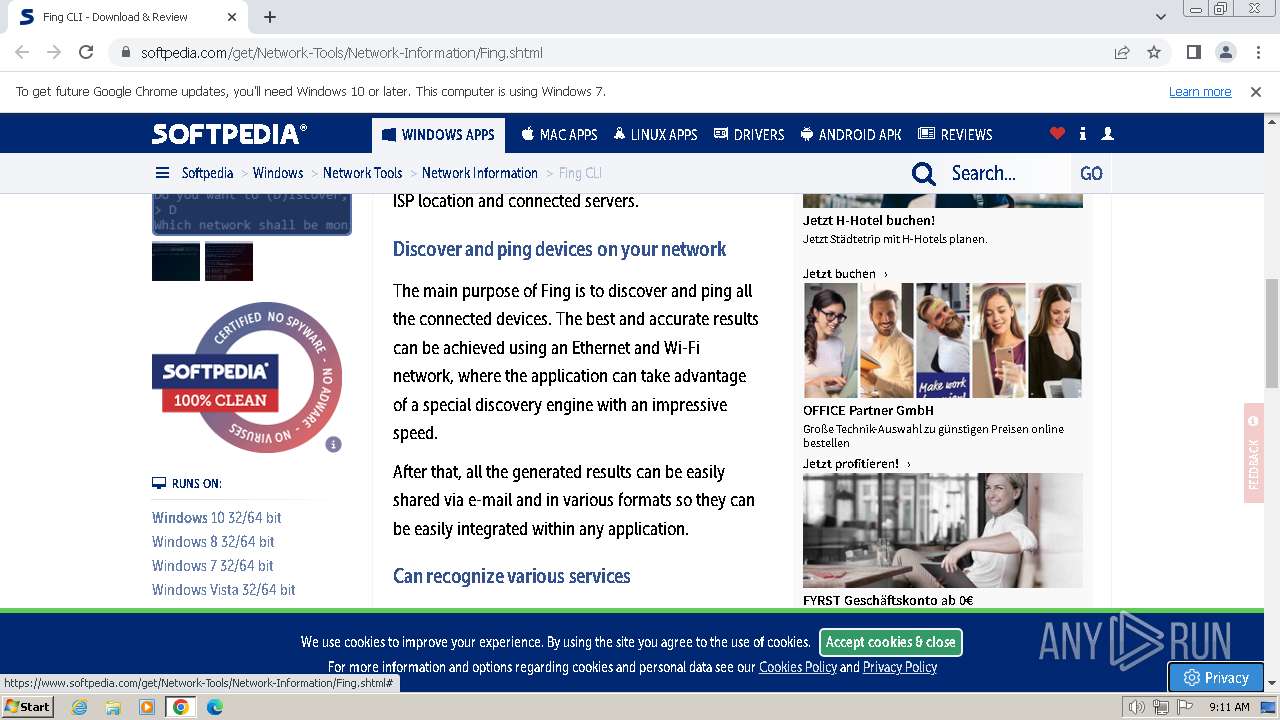Click the Privacy settings button

[1216, 677]
